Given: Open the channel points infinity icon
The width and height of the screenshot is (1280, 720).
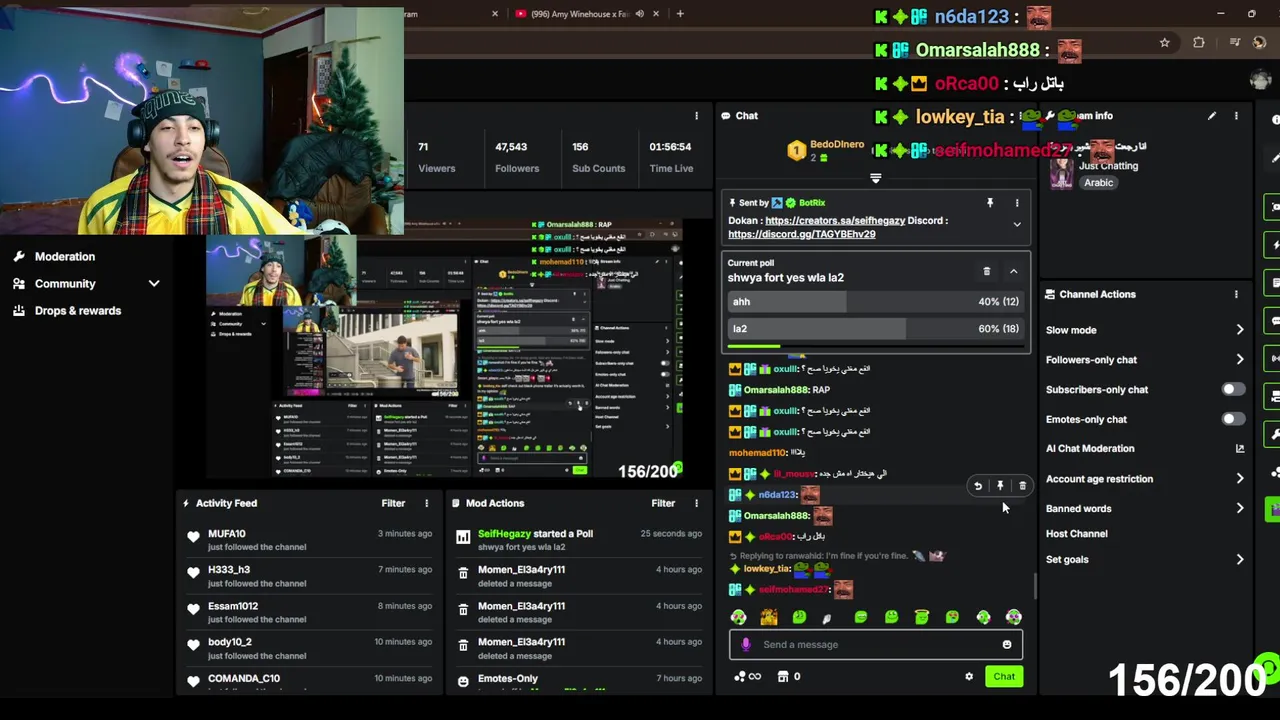Looking at the screenshot, I should (x=747, y=677).
